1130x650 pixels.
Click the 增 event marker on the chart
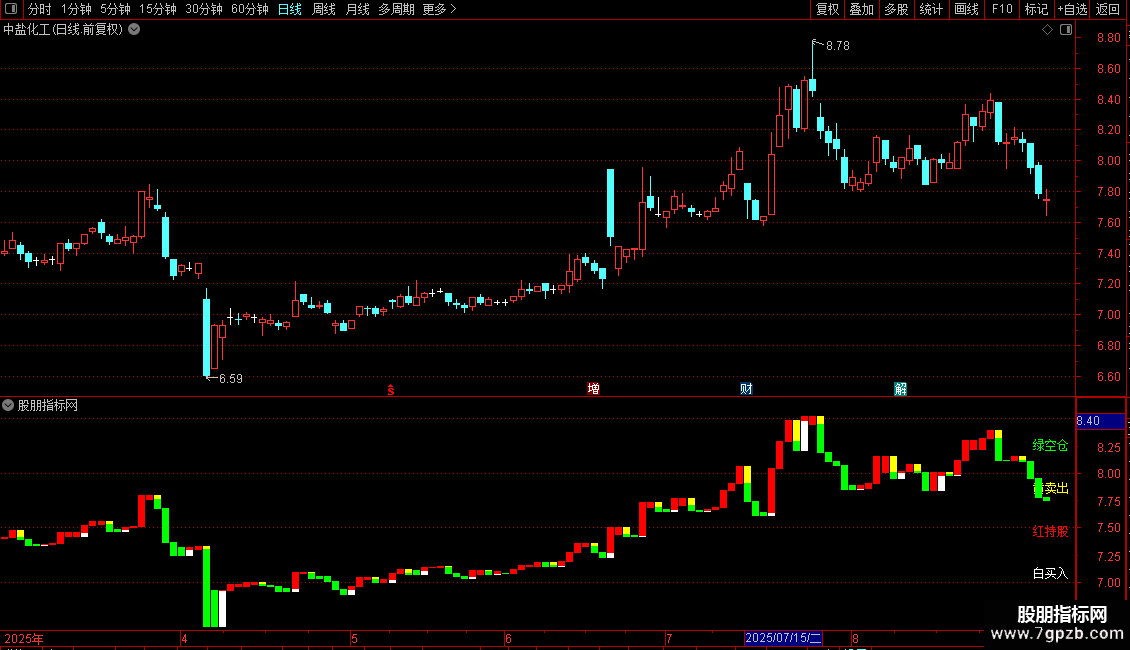(593, 389)
